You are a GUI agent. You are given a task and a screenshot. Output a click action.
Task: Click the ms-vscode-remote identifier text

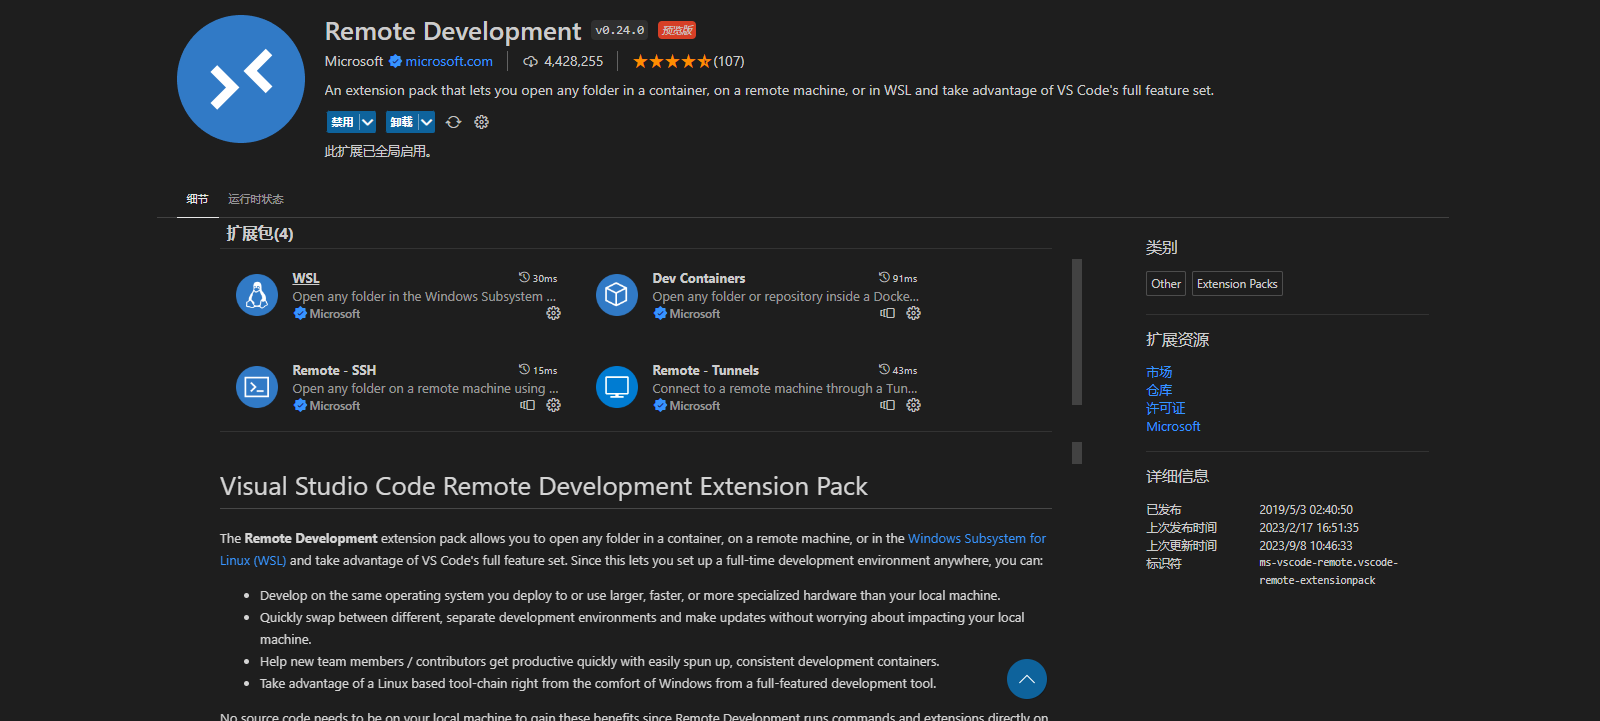[x=1328, y=571]
